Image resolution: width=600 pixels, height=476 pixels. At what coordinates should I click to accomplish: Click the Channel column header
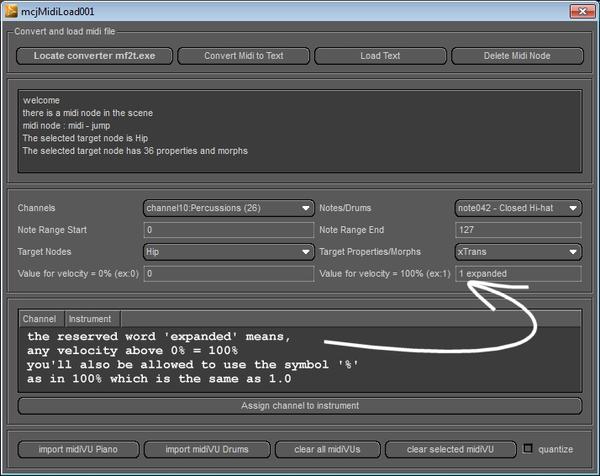pyautogui.click(x=41, y=319)
